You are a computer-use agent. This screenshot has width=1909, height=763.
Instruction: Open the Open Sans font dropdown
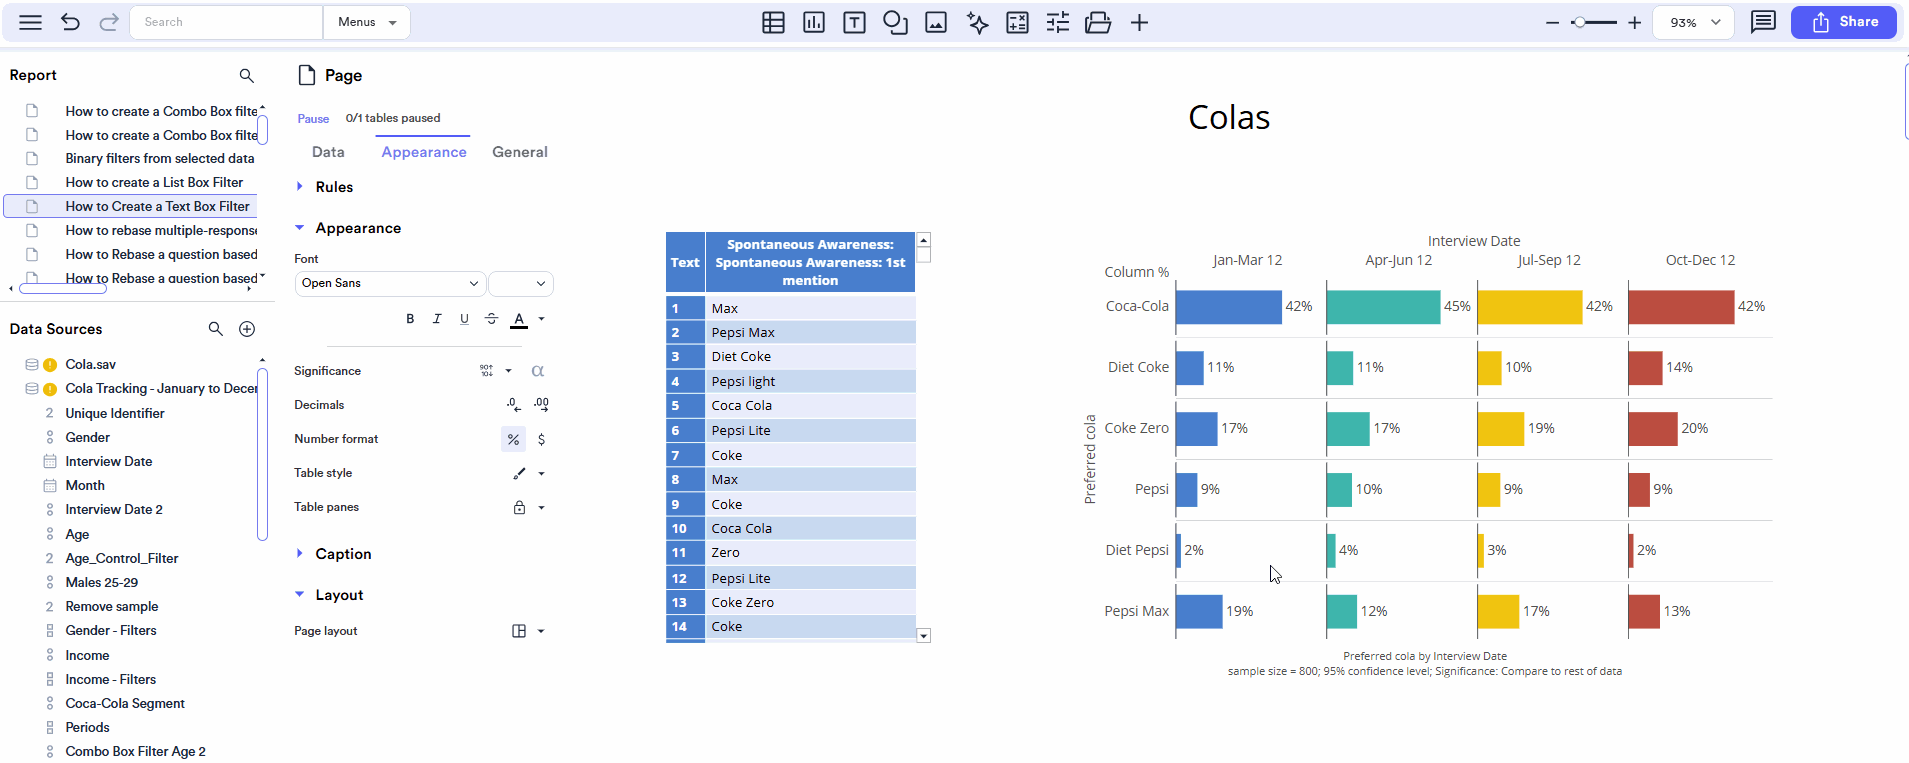tap(390, 283)
